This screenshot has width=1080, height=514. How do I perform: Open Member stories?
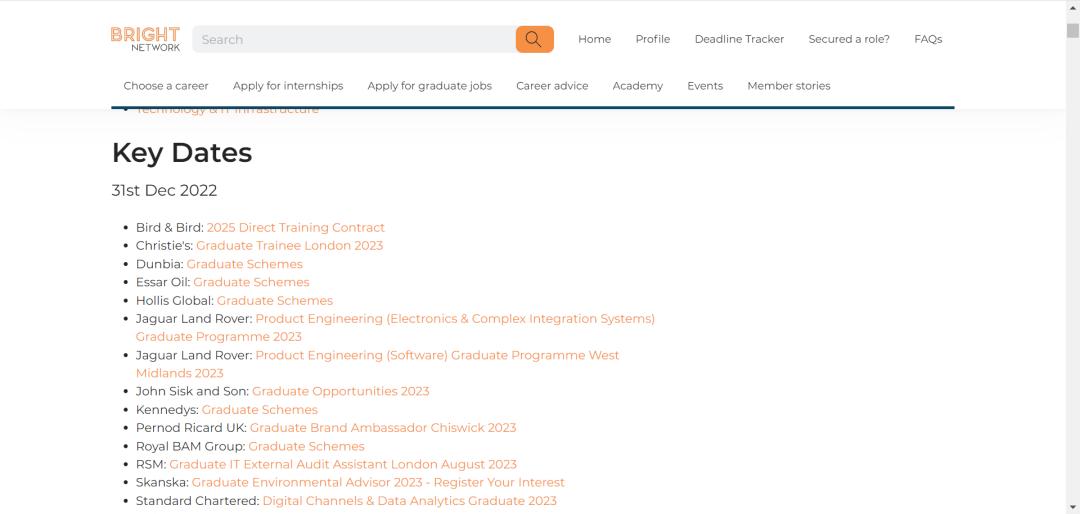tap(789, 86)
